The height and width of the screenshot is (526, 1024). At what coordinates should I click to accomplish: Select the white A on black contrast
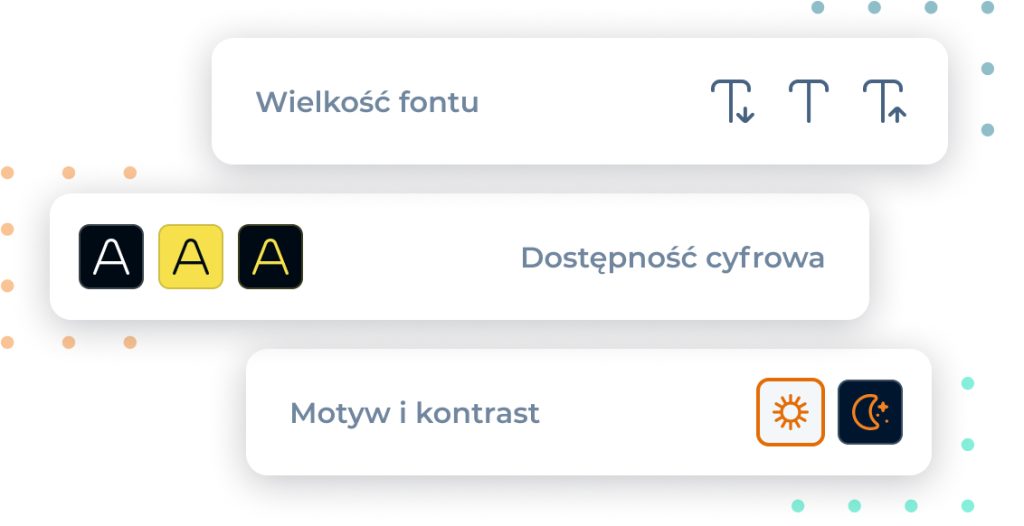tap(111, 257)
